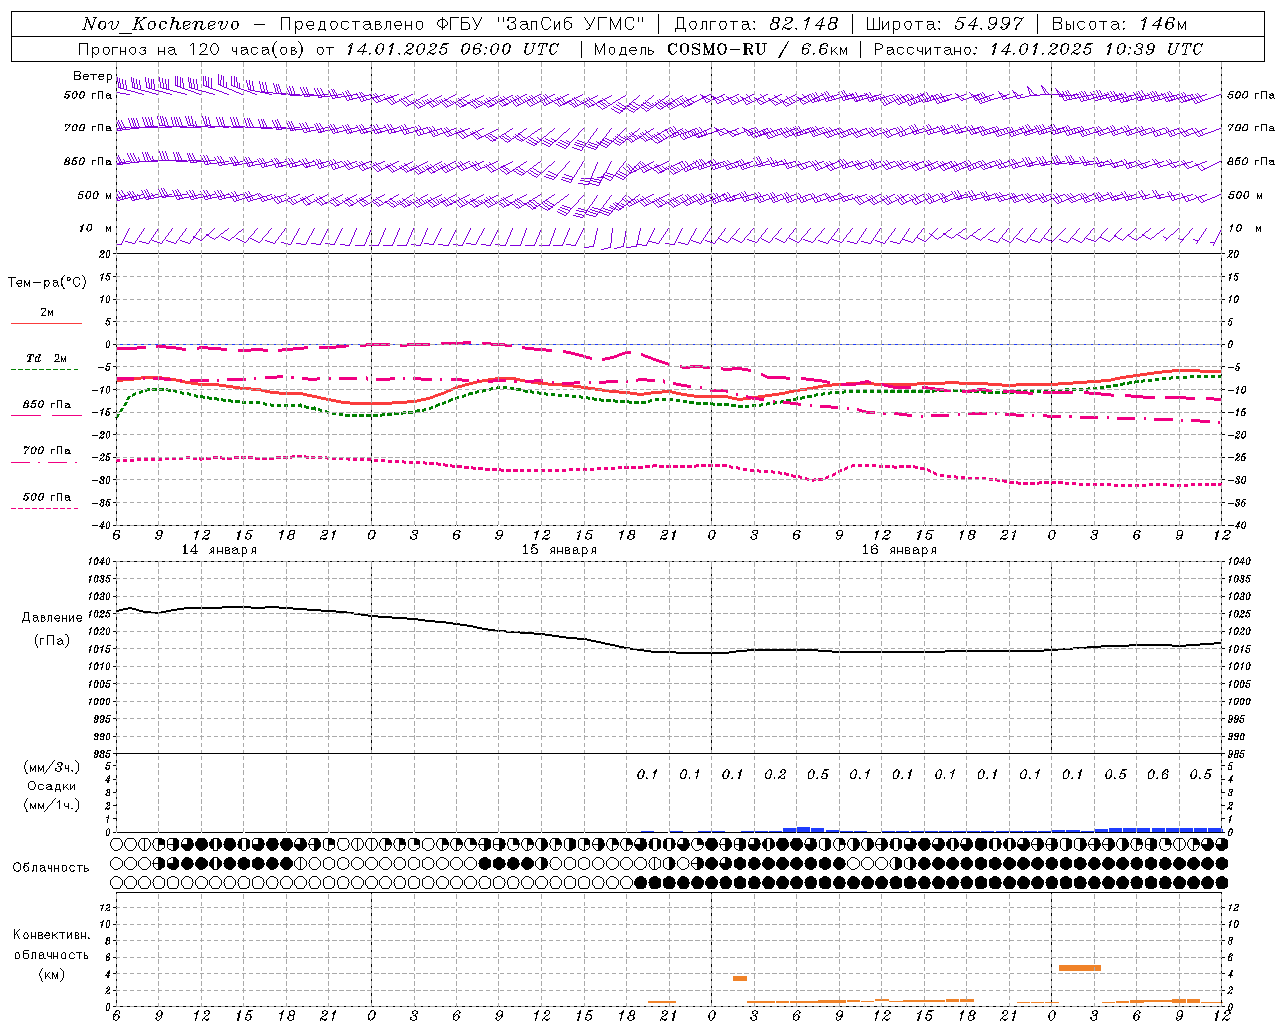
Task: Click the '500 м' wind level label on left
Action: [96, 196]
